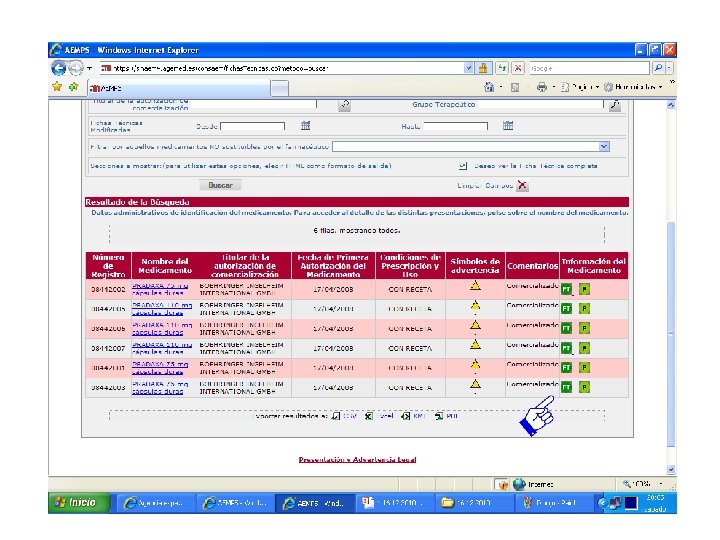Screen dimensions: 720x540
Task: Click the address bar URL field
Action: point(281,68)
